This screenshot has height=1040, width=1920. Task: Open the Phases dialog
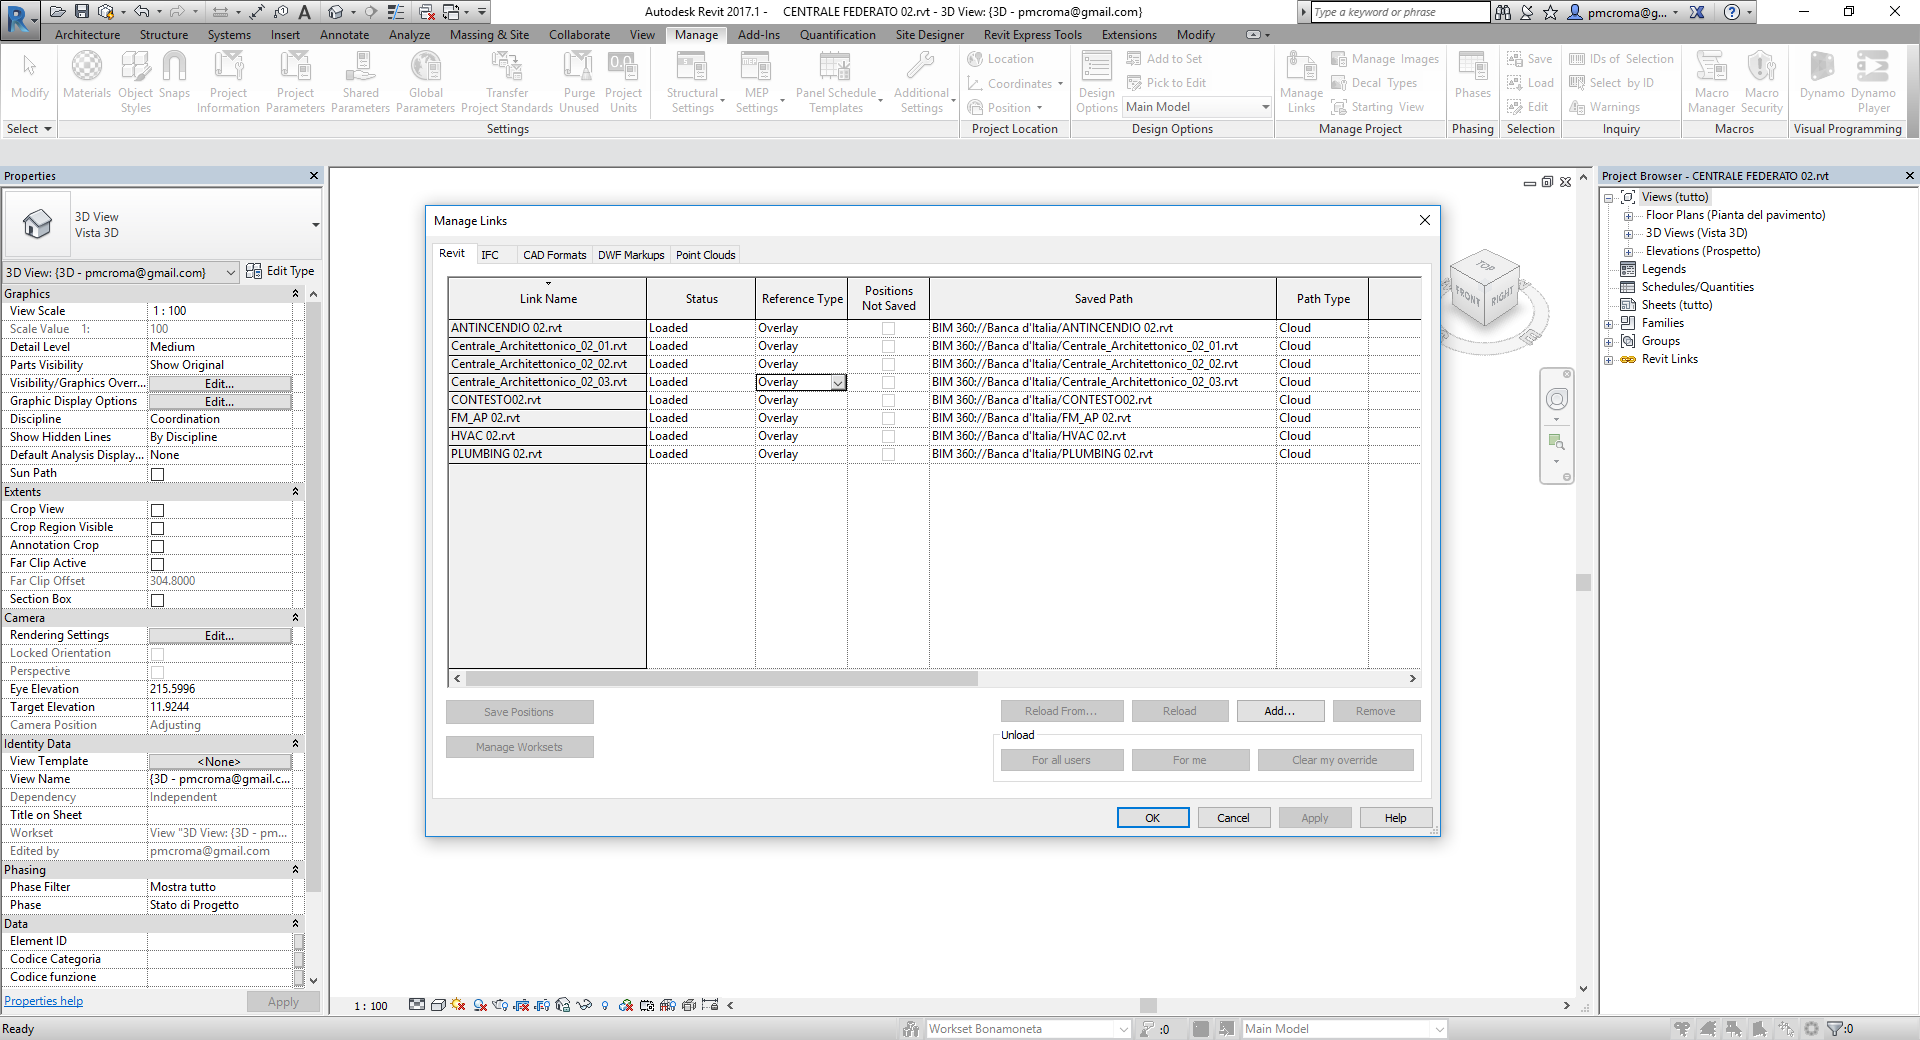[x=1471, y=80]
